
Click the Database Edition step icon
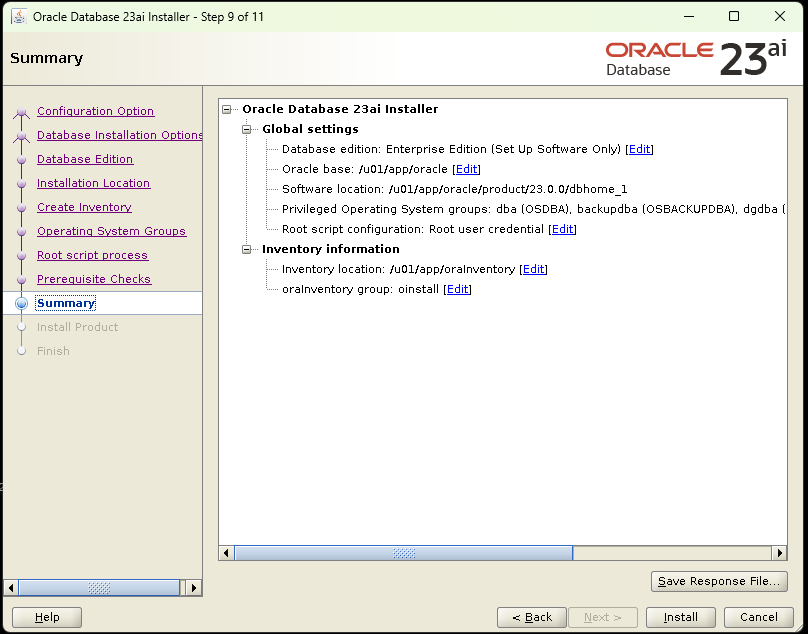(x=22, y=159)
